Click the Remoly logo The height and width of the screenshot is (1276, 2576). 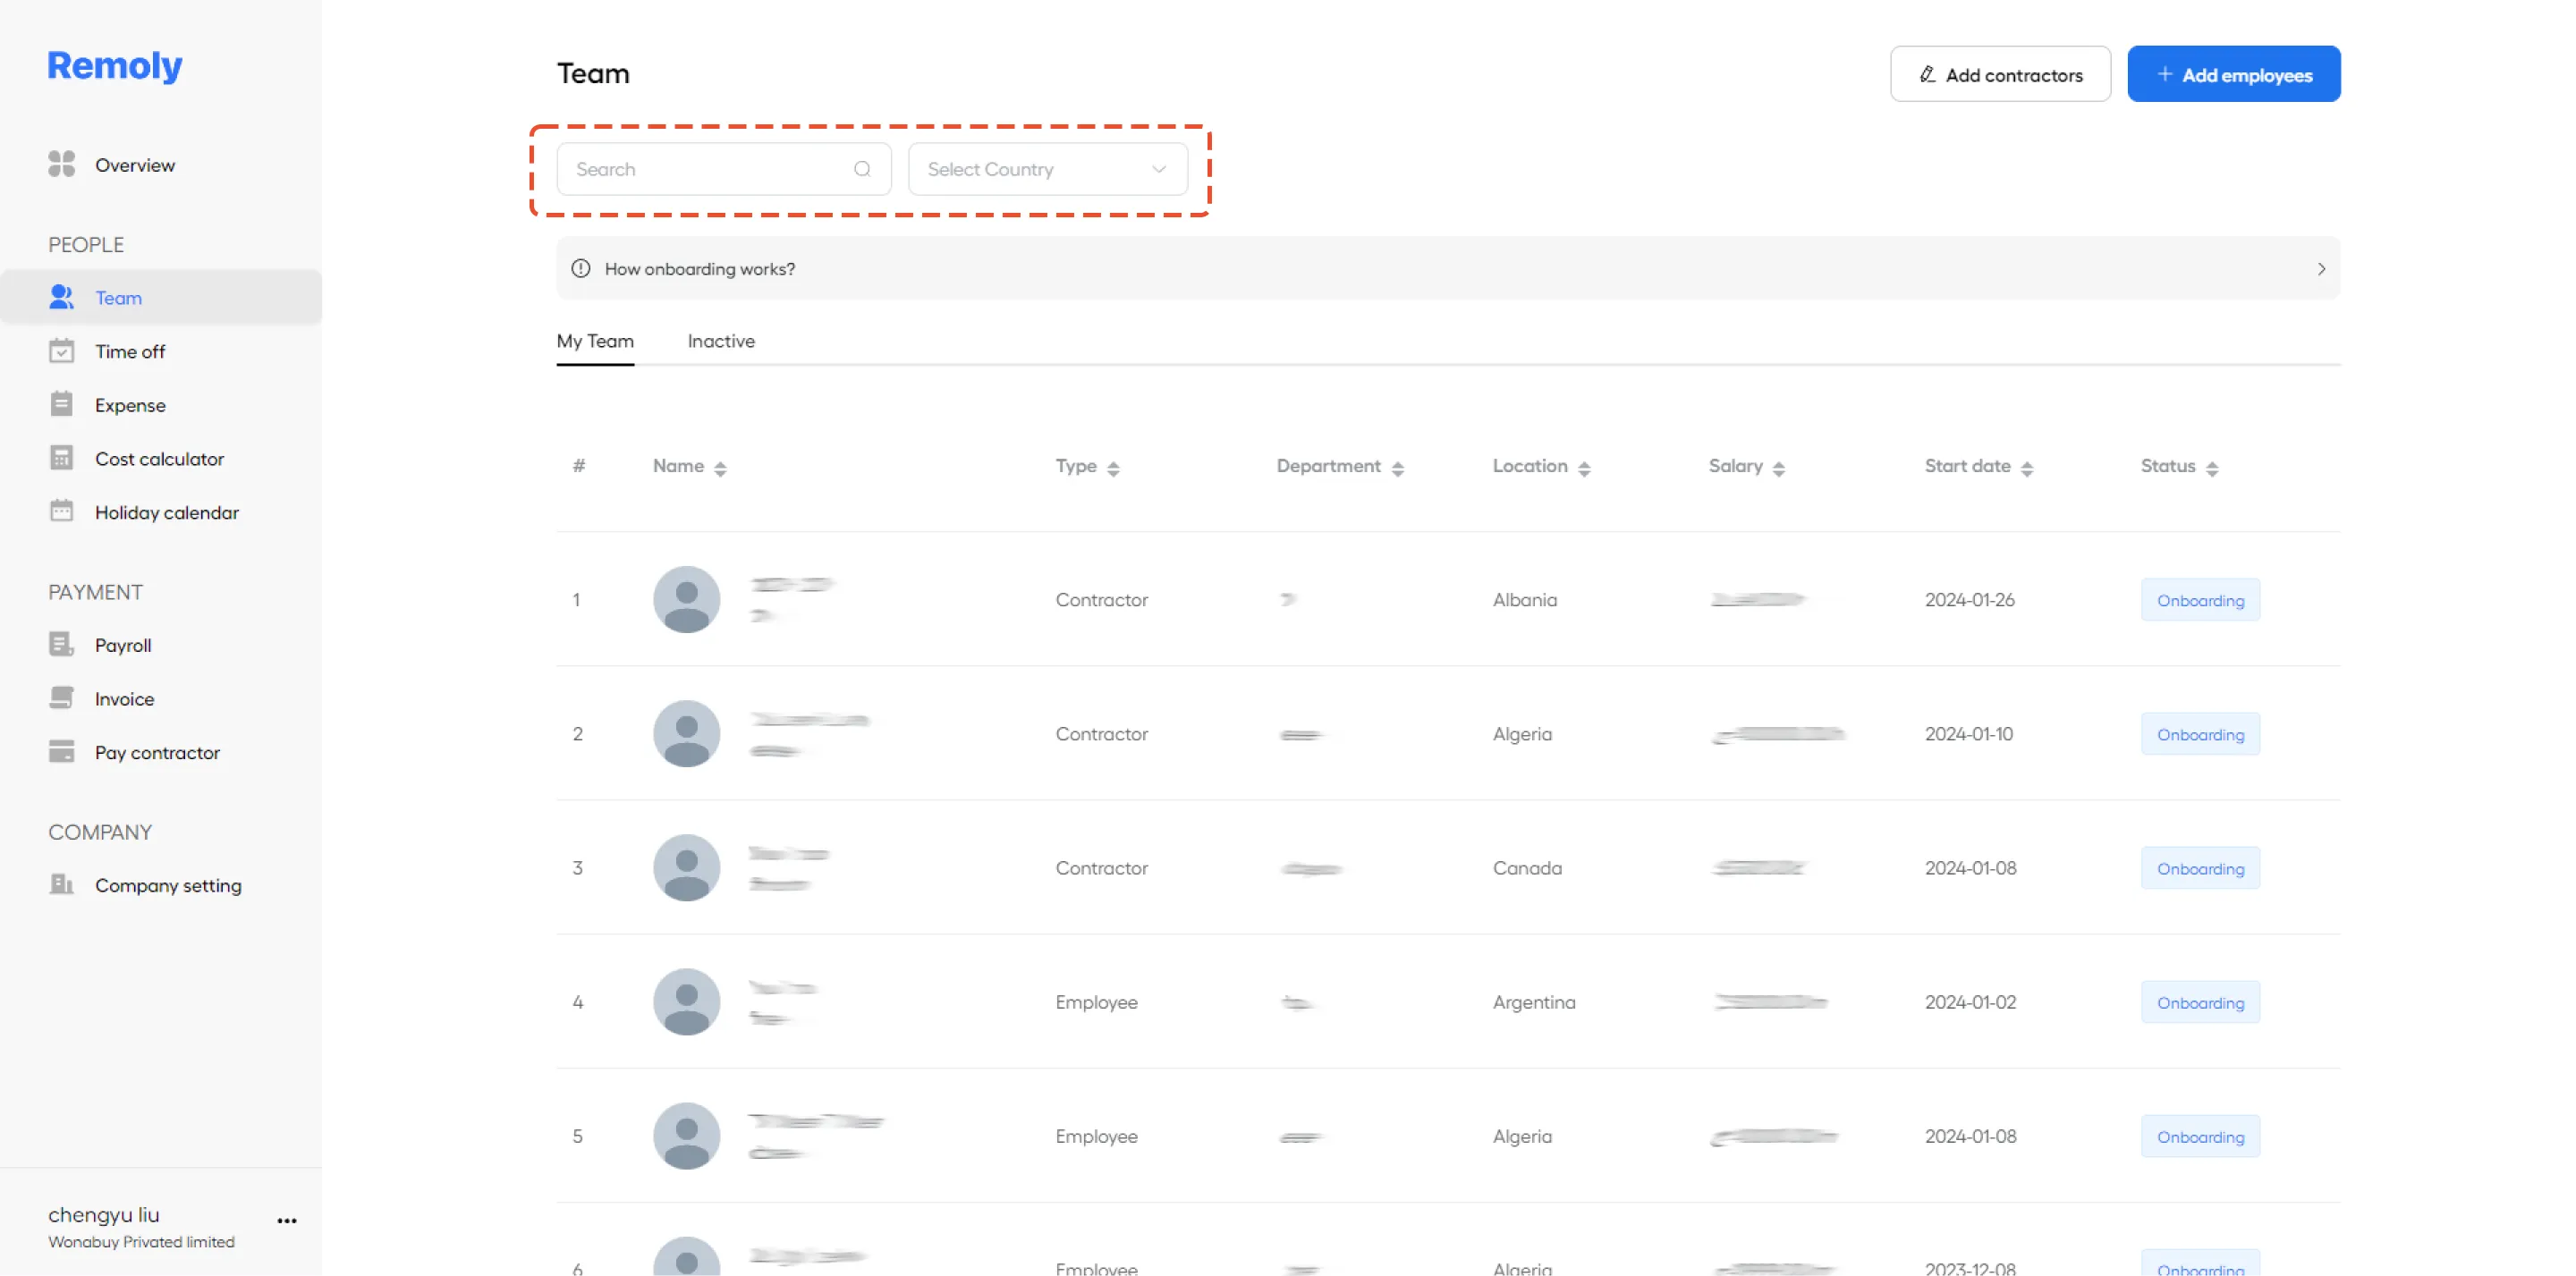(x=115, y=66)
